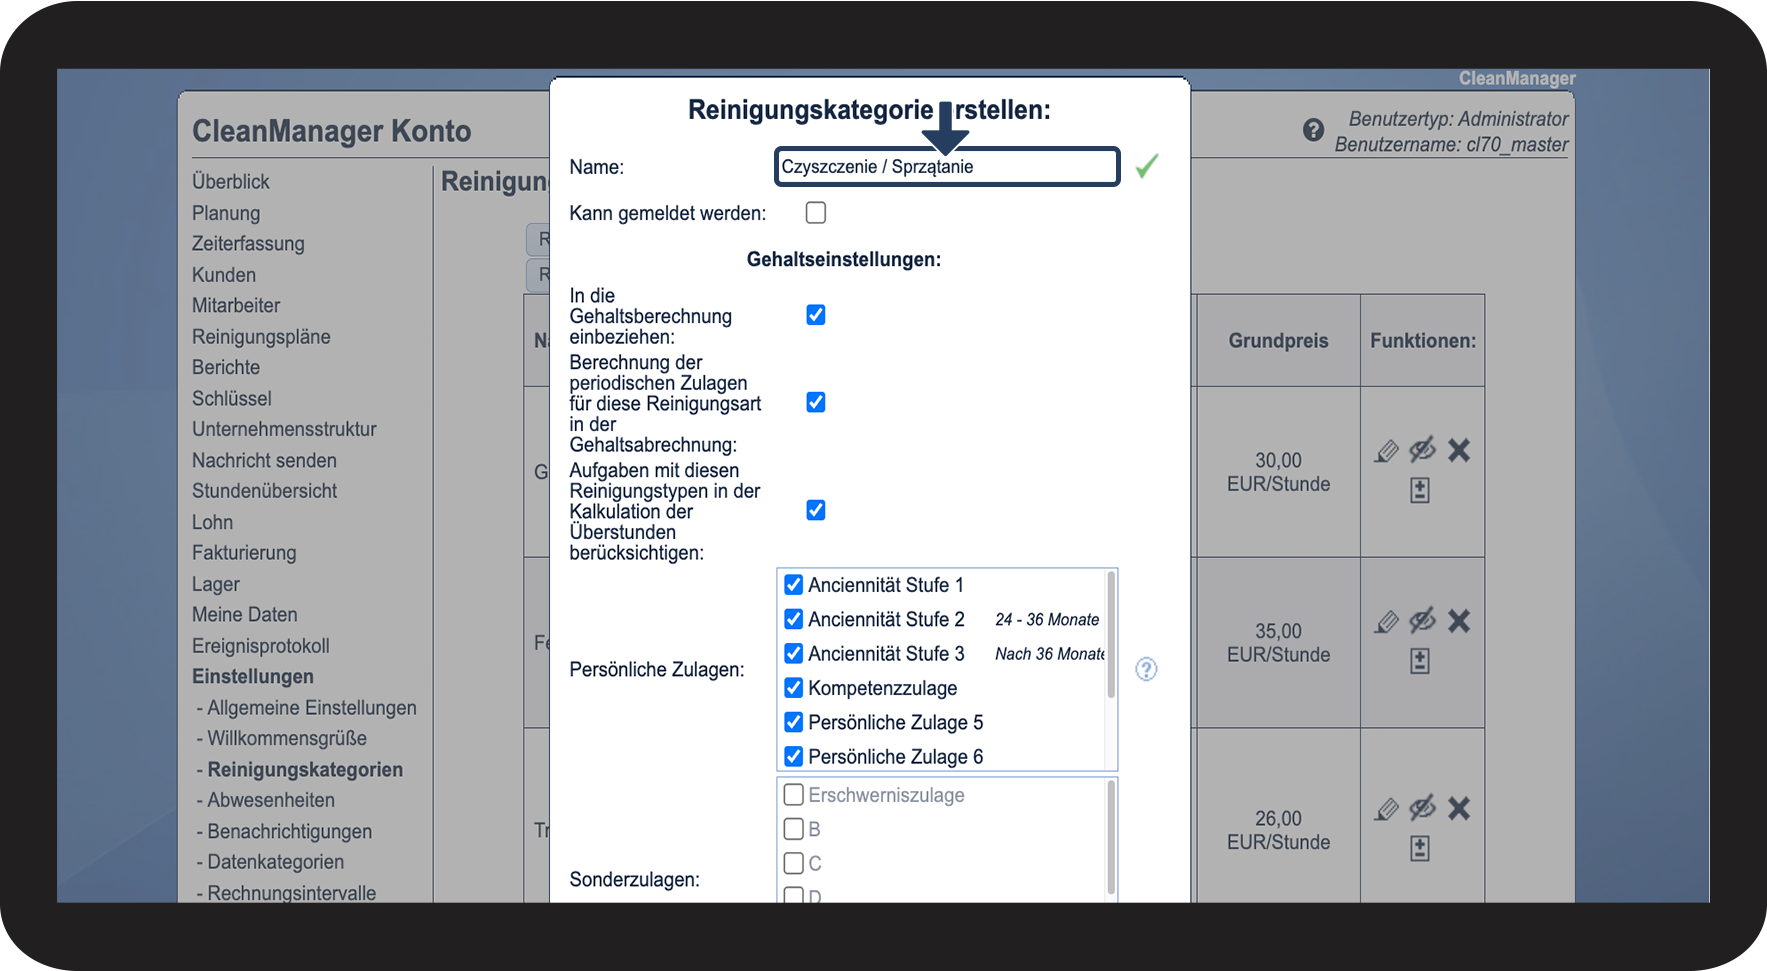Click into the Name input field
1767x971 pixels.
coord(947,167)
